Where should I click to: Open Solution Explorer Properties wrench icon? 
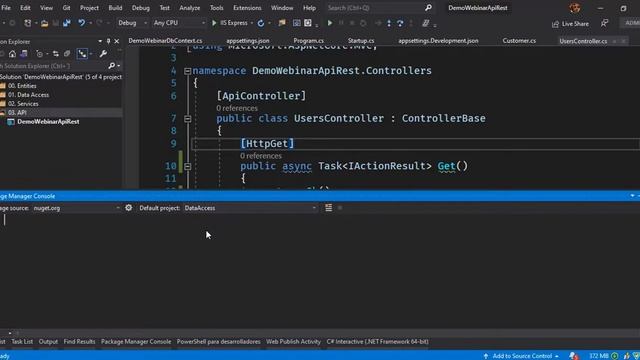point(103,54)
